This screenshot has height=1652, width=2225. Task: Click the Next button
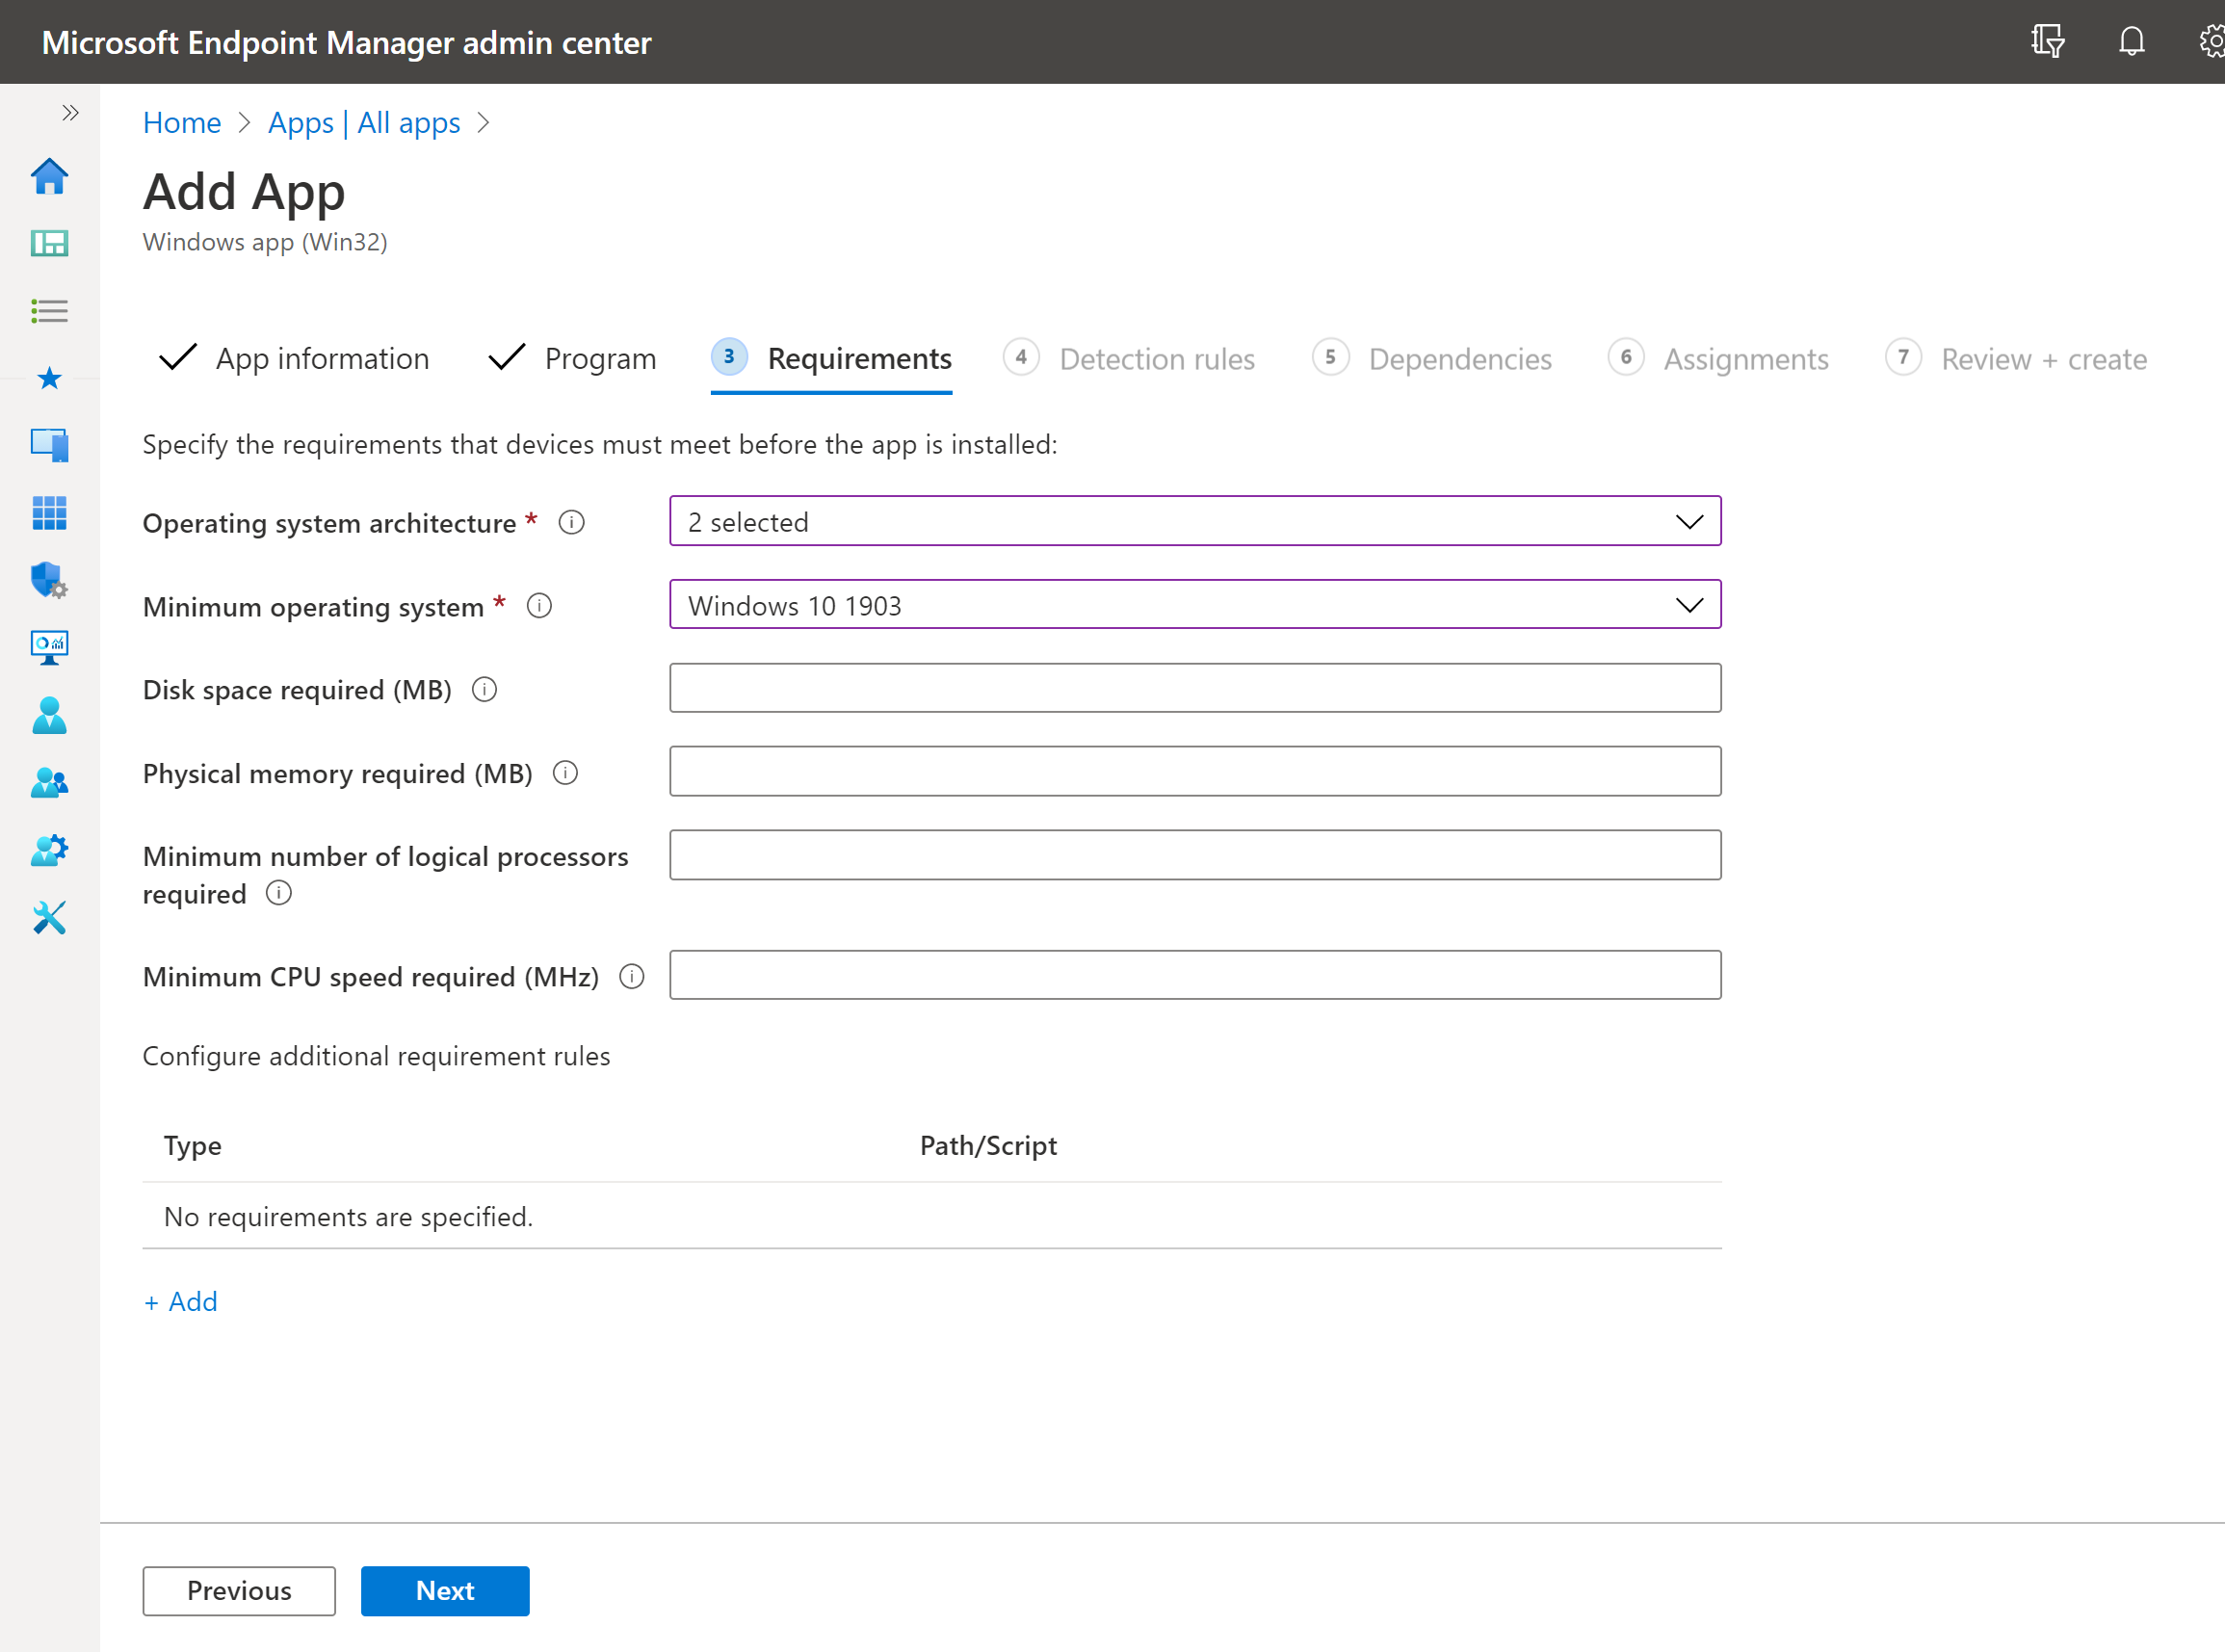(x=445, y=1590)
